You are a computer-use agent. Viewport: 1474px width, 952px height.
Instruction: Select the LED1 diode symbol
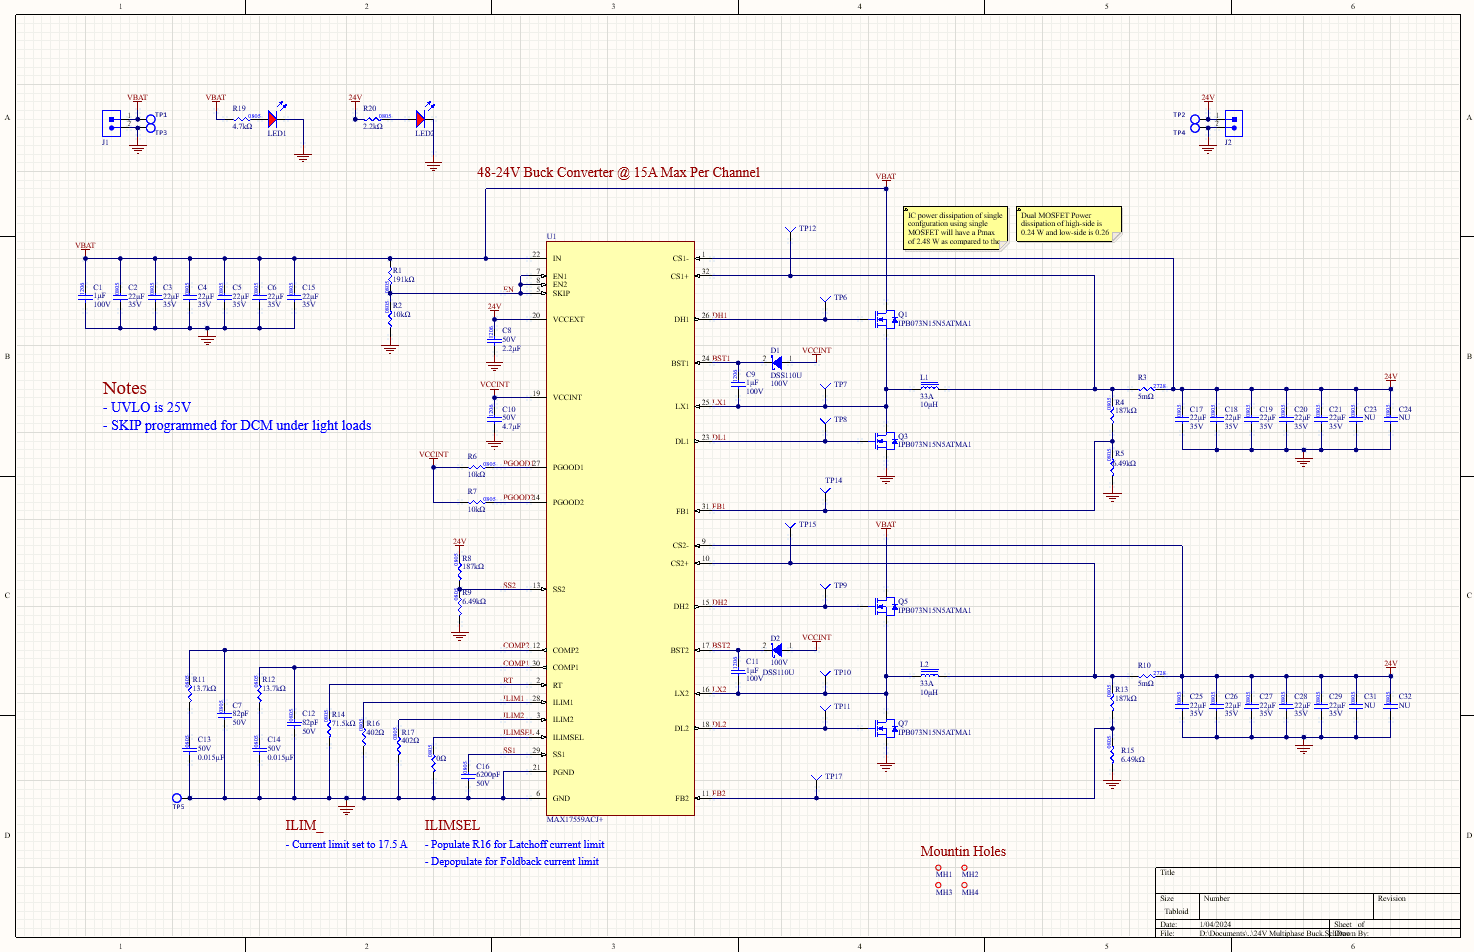click(271, 119)
